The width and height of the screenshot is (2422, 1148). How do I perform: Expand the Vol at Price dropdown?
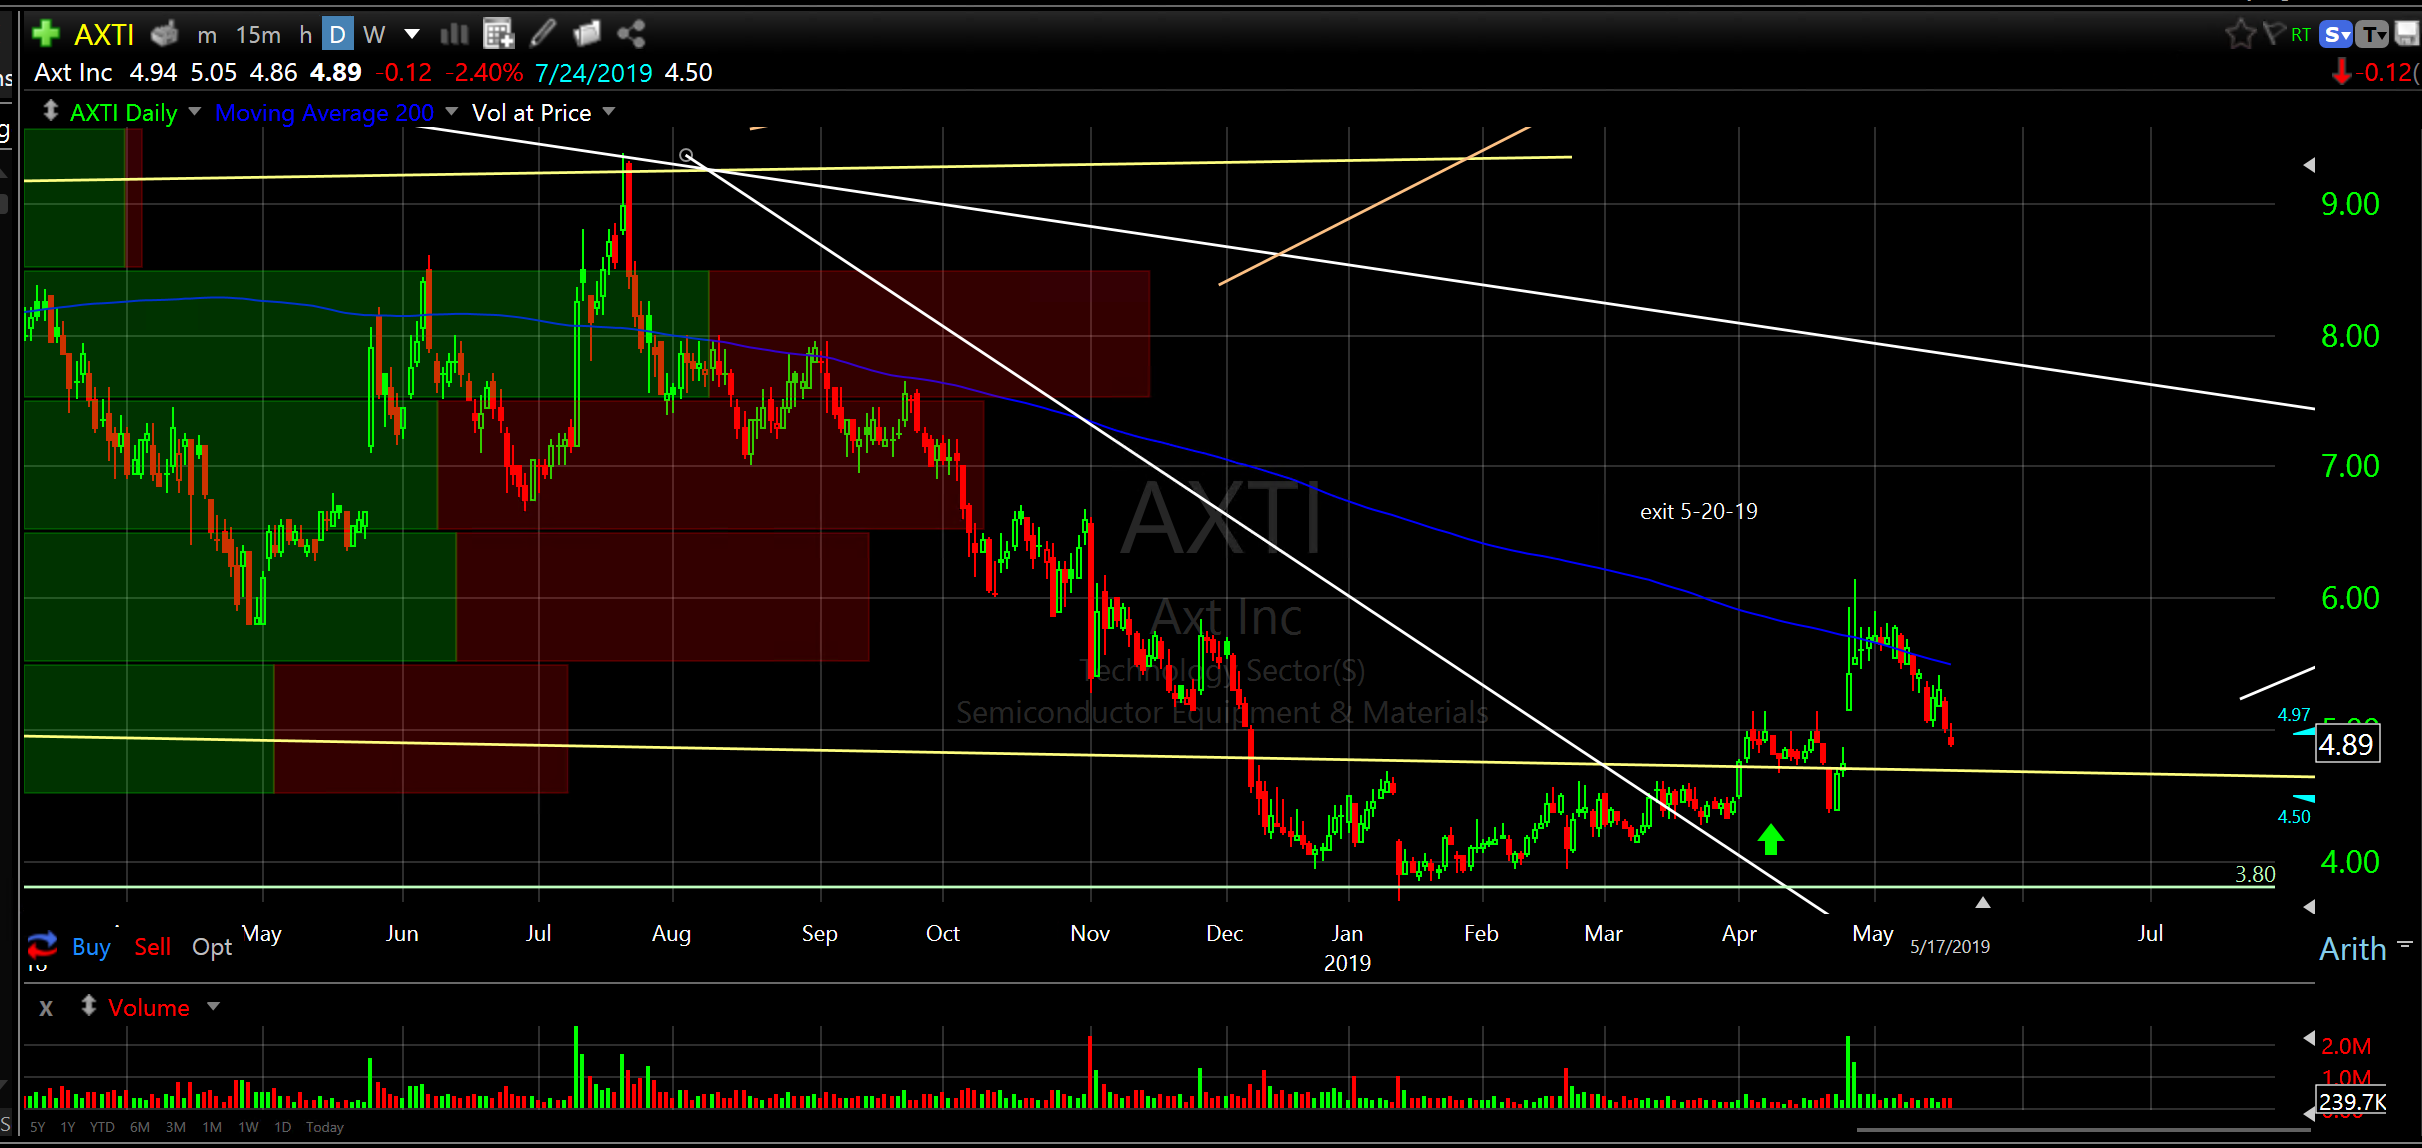(609, 111)
